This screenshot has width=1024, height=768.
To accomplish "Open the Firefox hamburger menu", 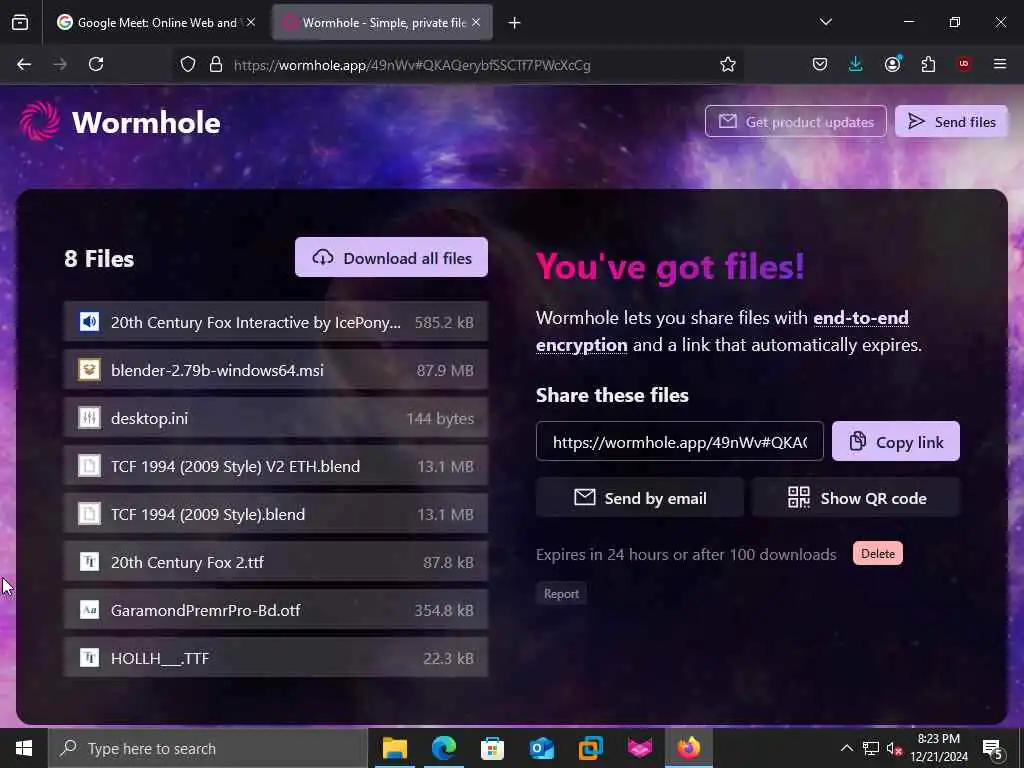I will [x=1000, y=64].
